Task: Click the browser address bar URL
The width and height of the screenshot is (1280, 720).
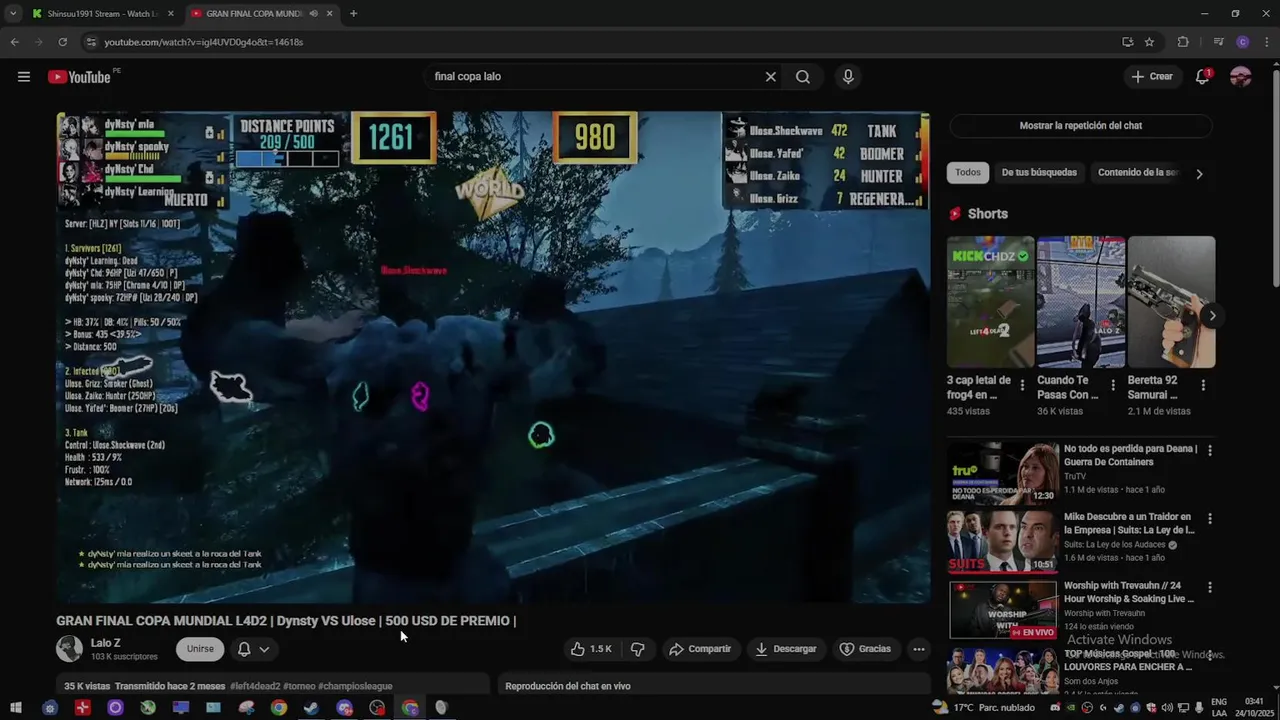Action: [x=204, y=42]
